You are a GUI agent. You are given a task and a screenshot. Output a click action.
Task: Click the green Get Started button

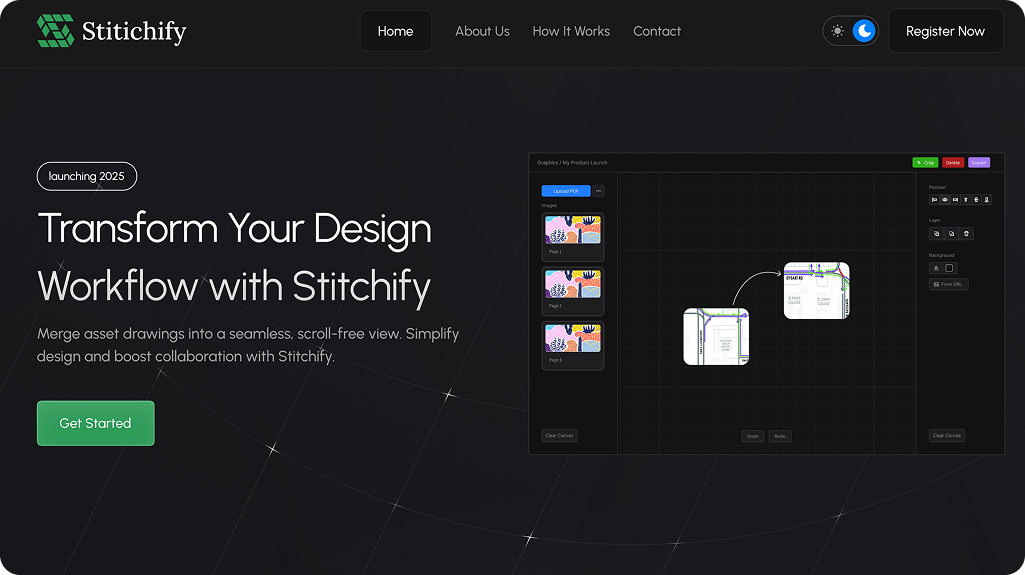(95, 423)
